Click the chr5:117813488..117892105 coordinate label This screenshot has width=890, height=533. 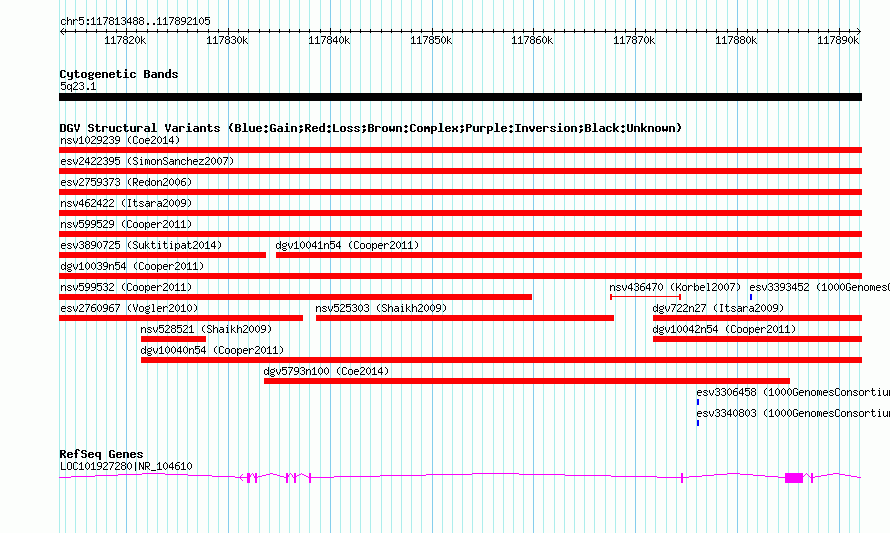pos(135,21)
